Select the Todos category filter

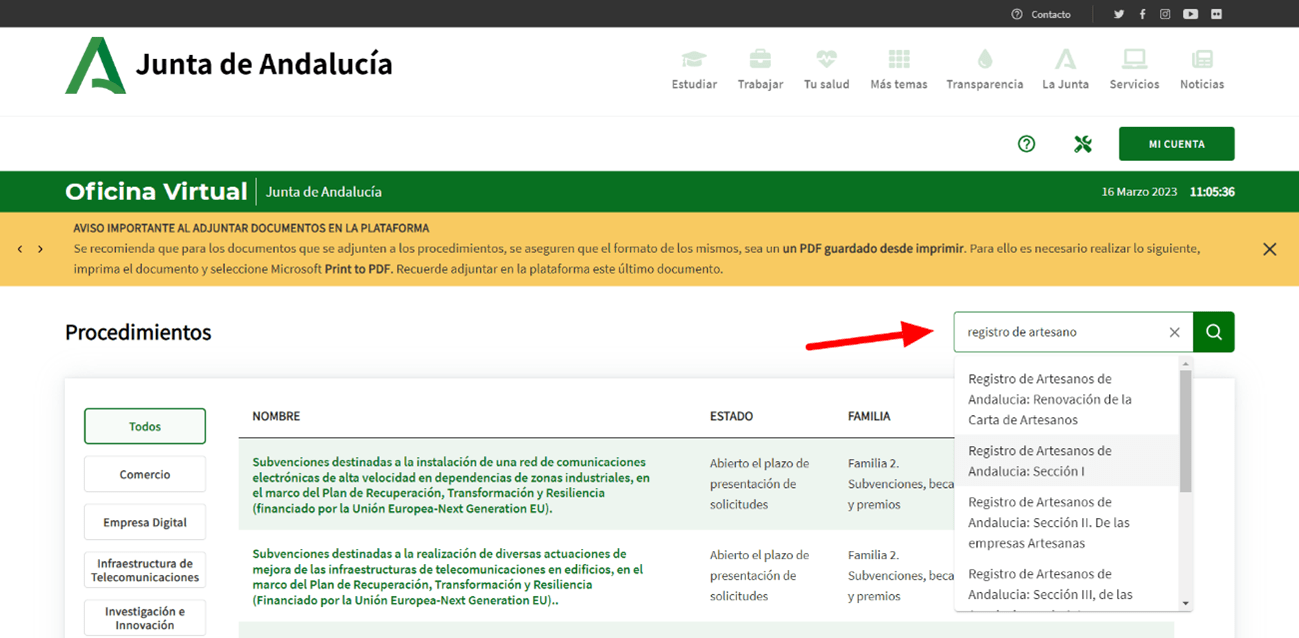click(x=145, y=426)
